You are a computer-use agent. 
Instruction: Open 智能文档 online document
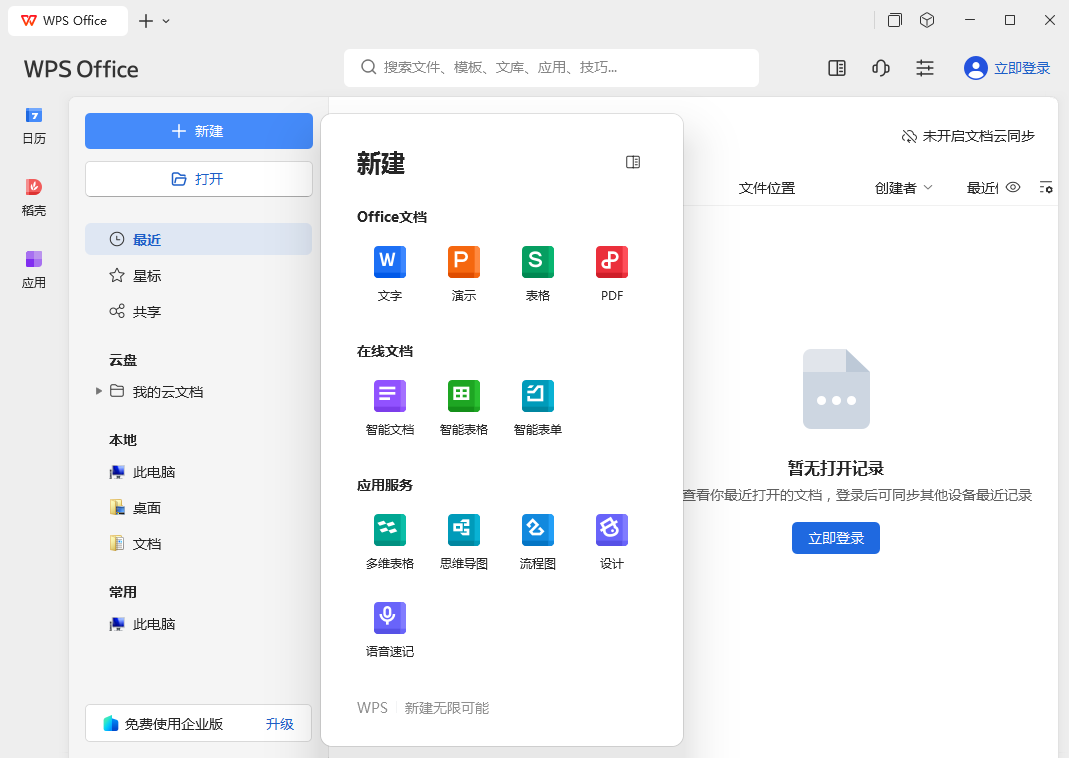(389, 397)
